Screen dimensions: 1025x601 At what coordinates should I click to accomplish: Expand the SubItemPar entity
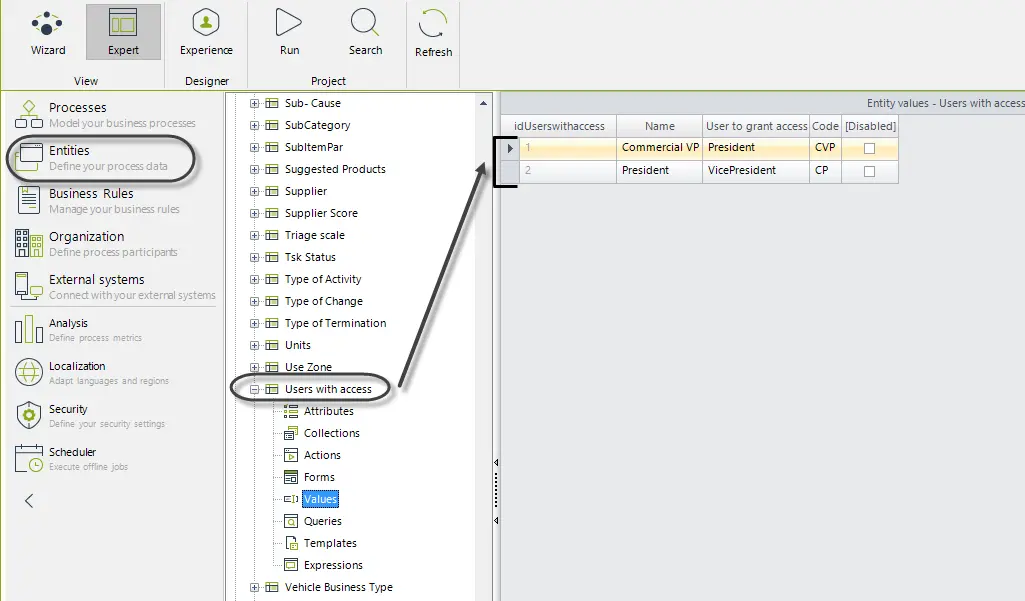pyautogui.click(x=254, y=148)
